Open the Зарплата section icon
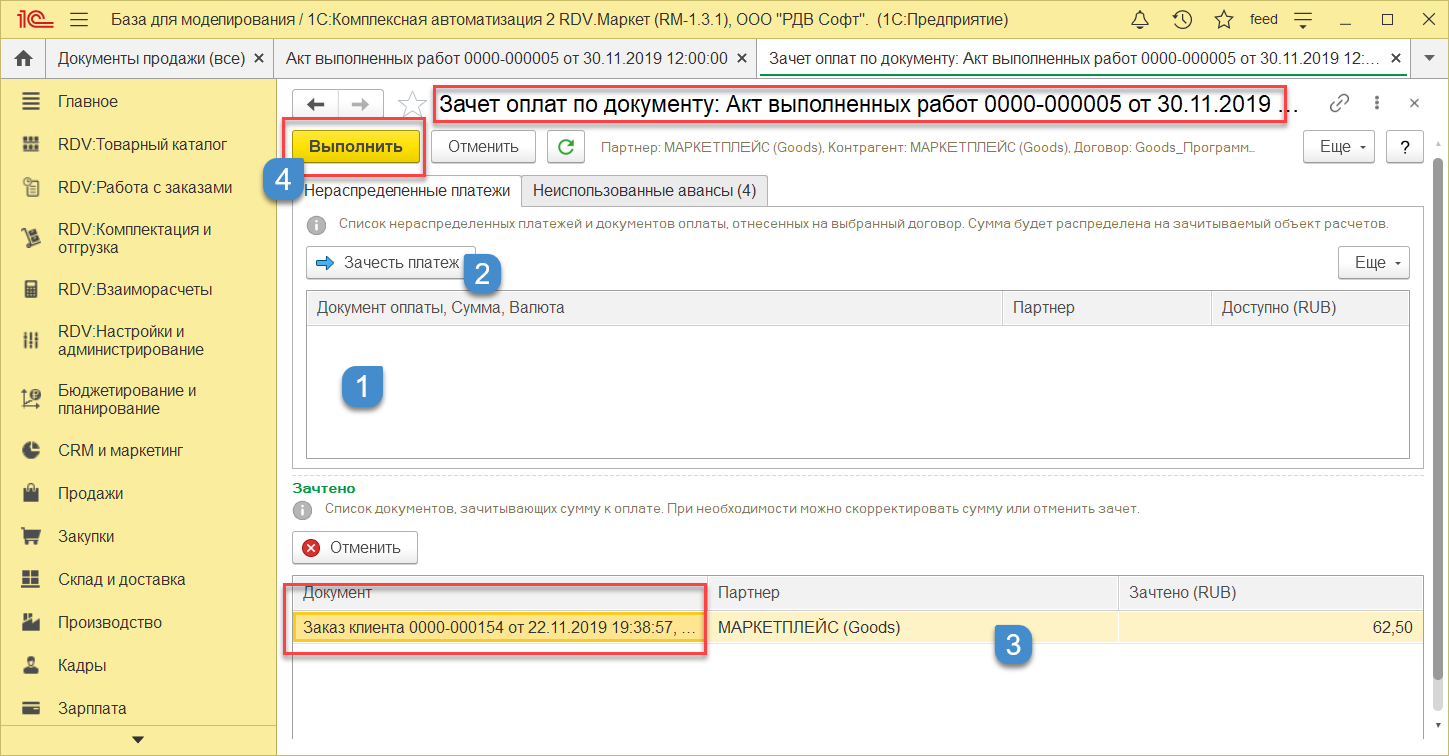 click(x=31, y=708)
